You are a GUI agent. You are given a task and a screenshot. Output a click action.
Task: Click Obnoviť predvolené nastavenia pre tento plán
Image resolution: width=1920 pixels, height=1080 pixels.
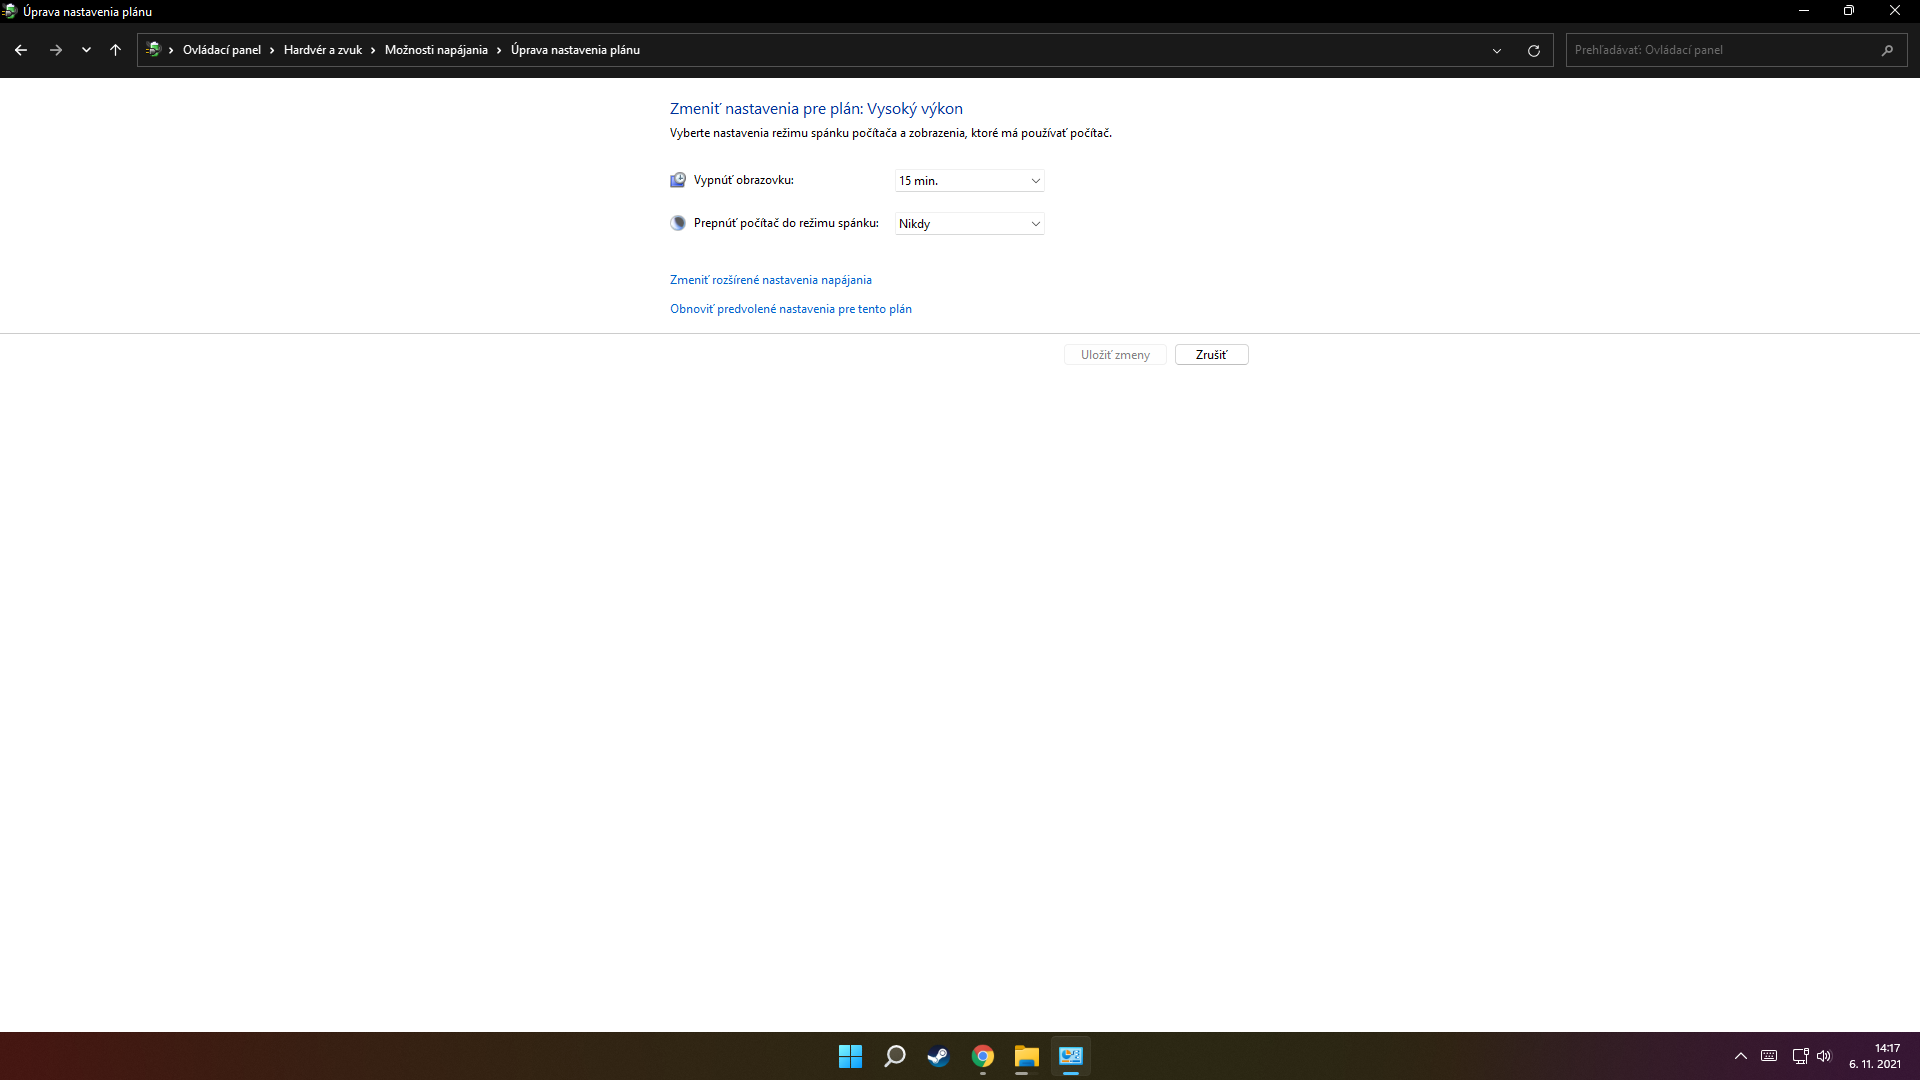790,309
